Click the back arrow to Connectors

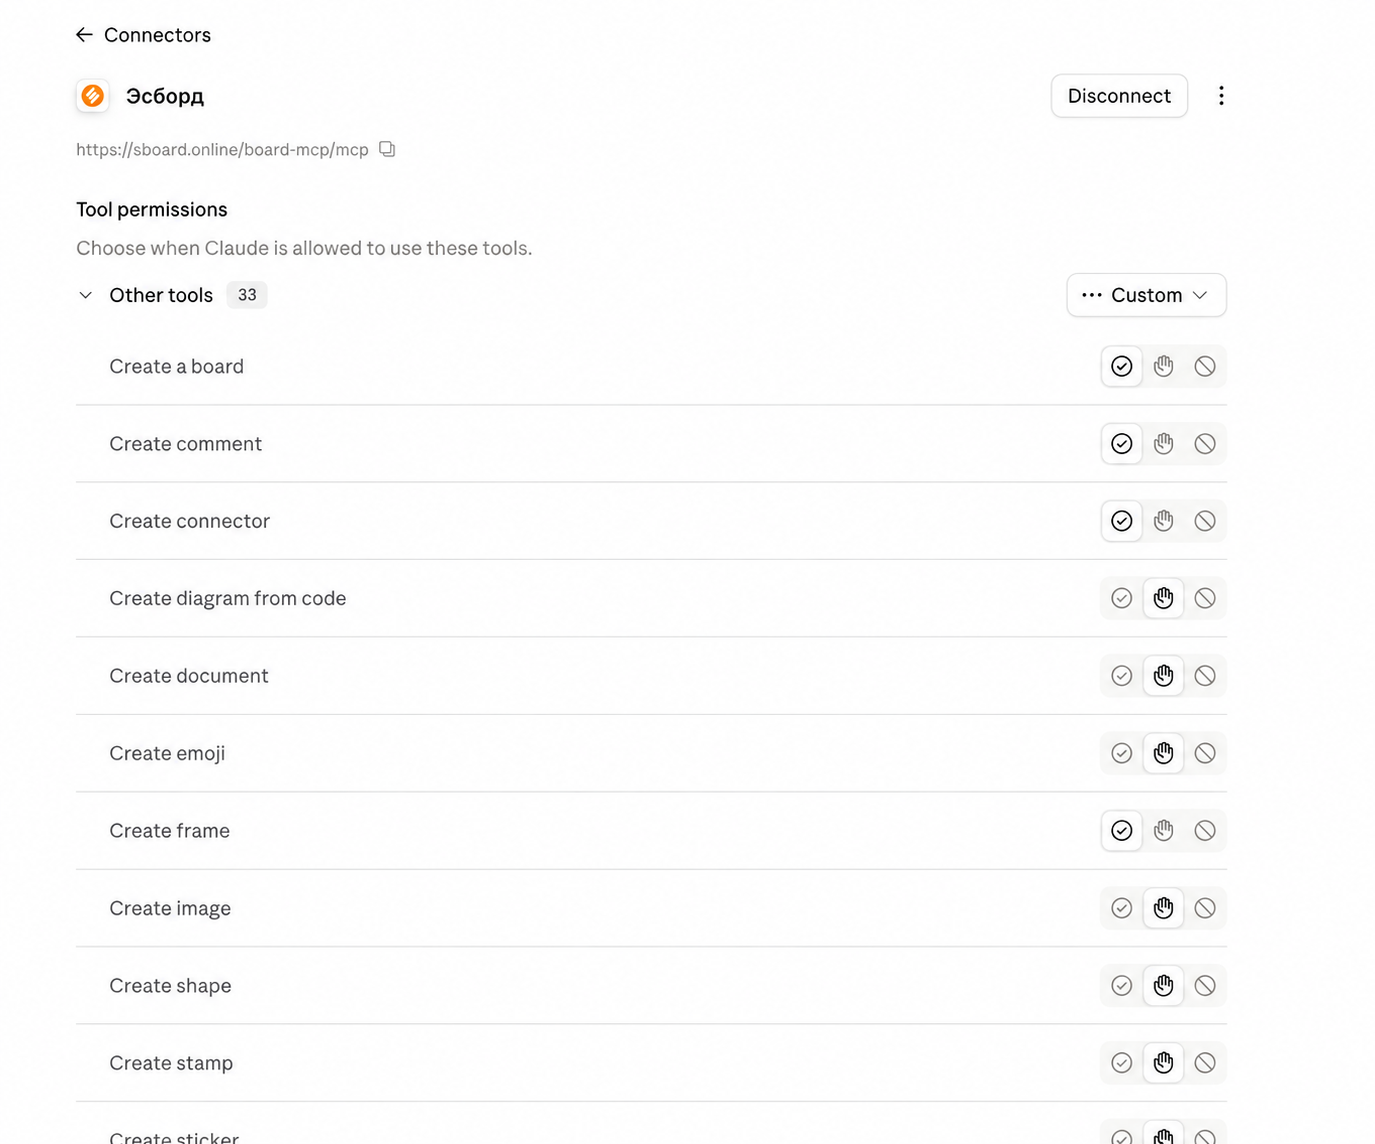pyautogui.click(x=84, y=35)
